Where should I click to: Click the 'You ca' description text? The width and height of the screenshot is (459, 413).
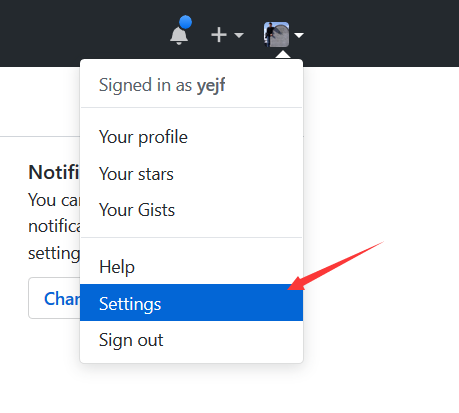[x=54, y=200]
